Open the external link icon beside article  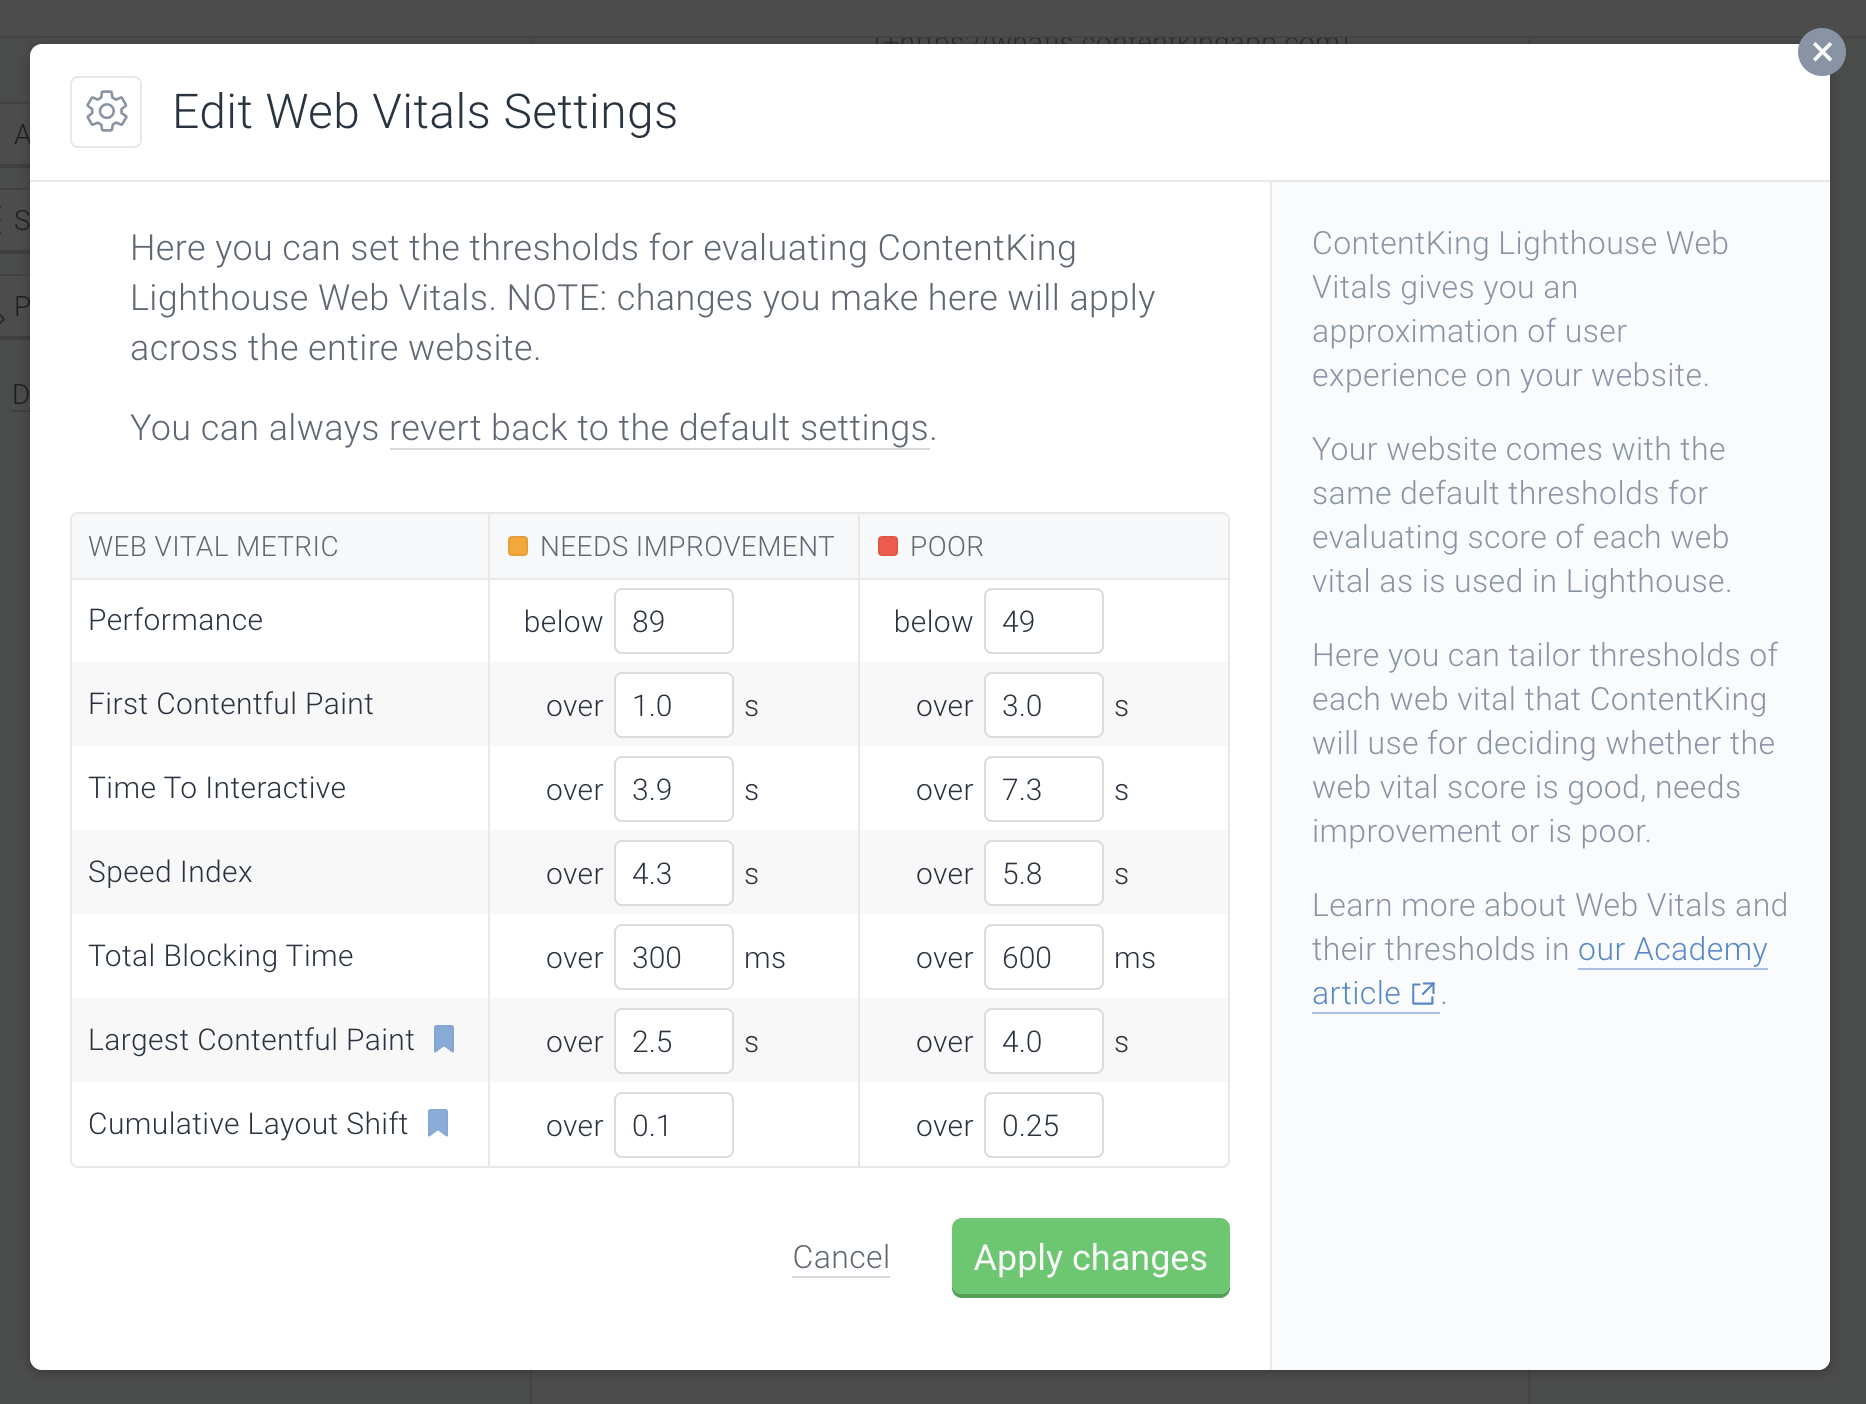click(1423, 994)
